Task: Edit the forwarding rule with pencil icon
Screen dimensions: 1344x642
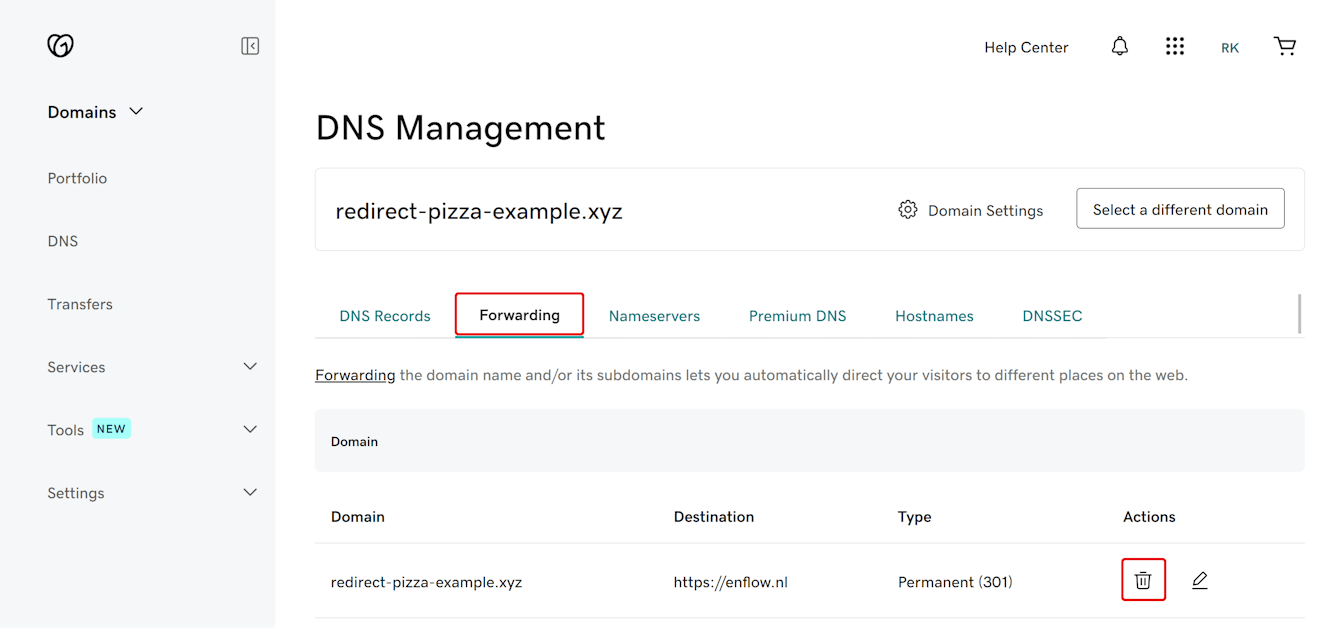Action: click(1200, 580)
